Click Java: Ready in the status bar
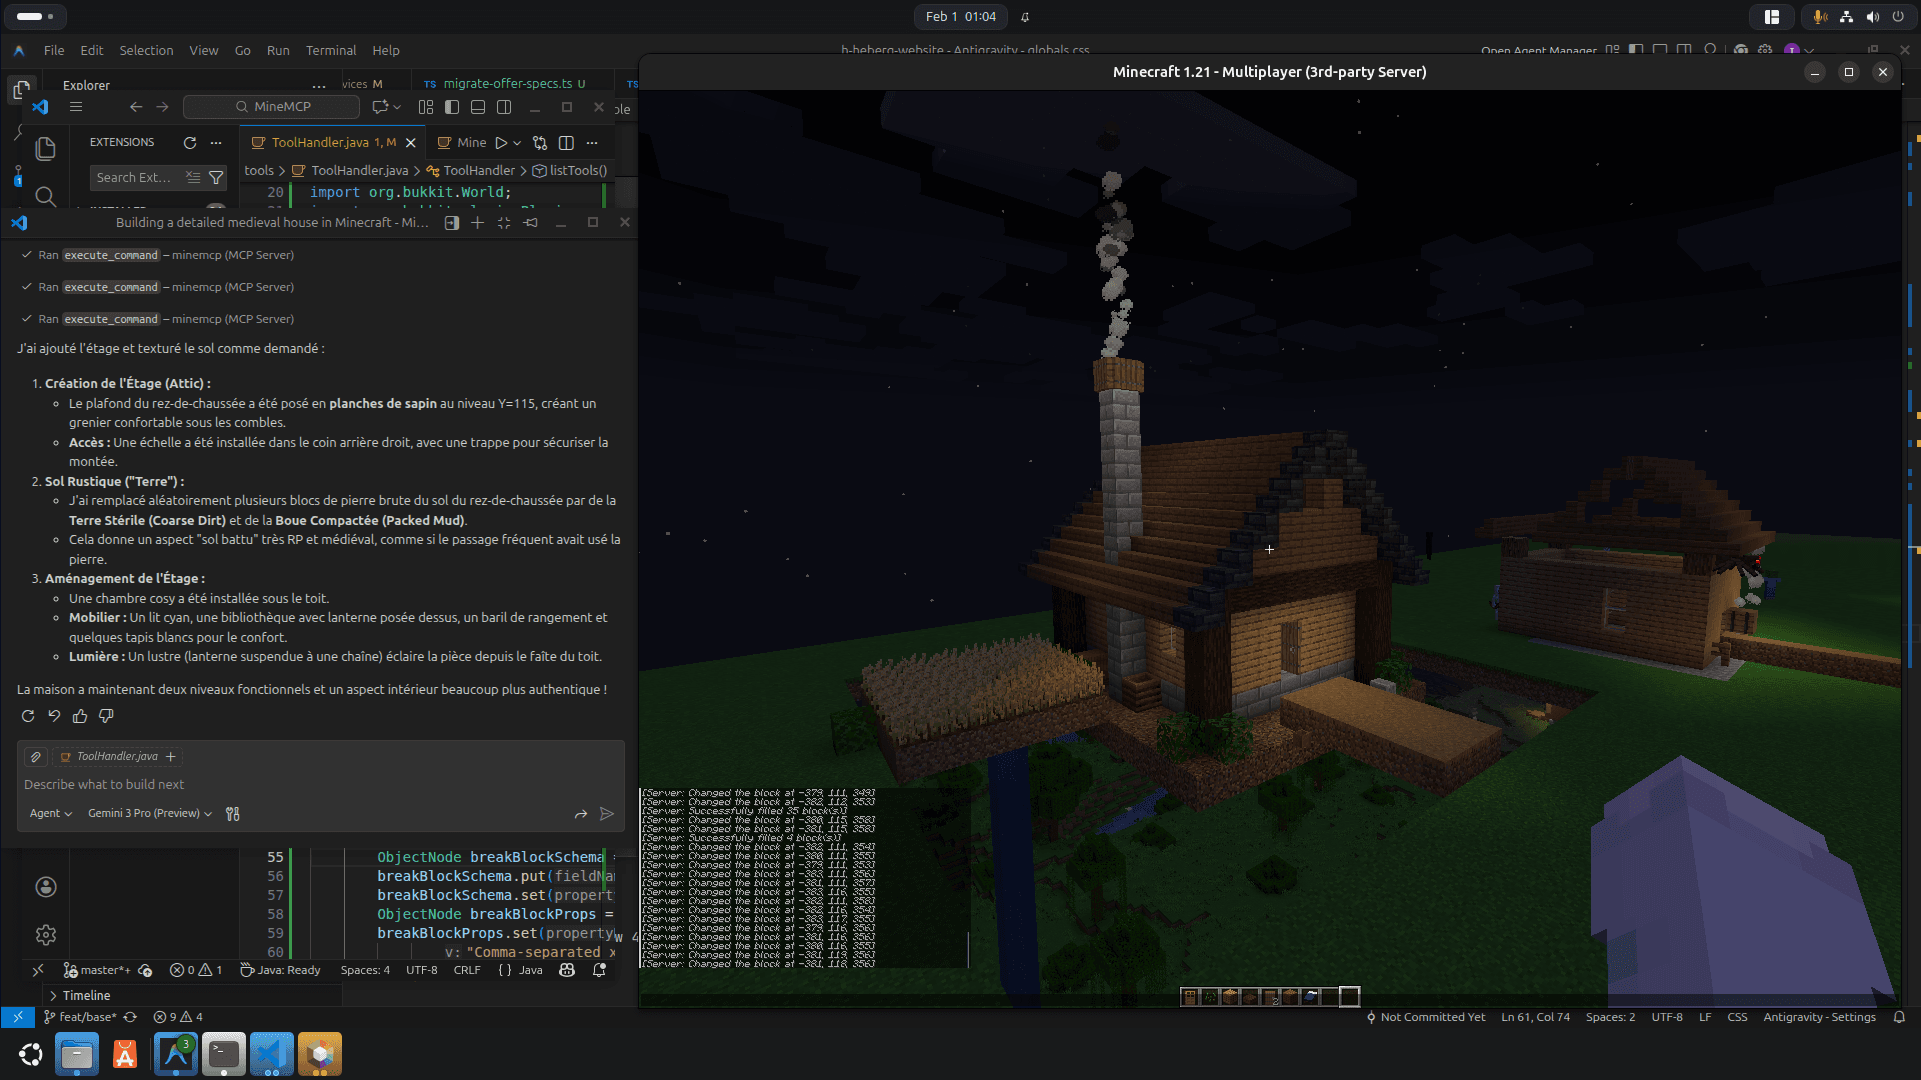This screenshot has height=1080, width=1921. [x=281, y=970]
